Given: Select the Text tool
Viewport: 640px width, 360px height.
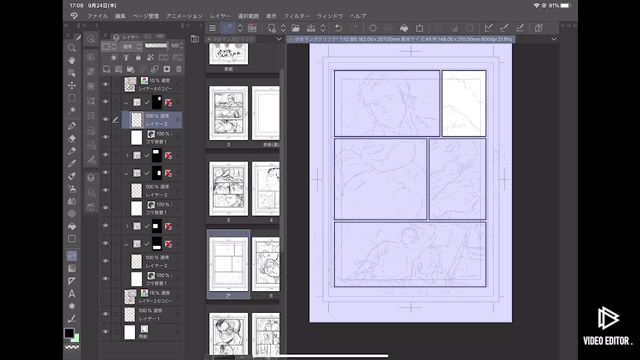Looking at the screenshot, I should click(x=72, y=293).
